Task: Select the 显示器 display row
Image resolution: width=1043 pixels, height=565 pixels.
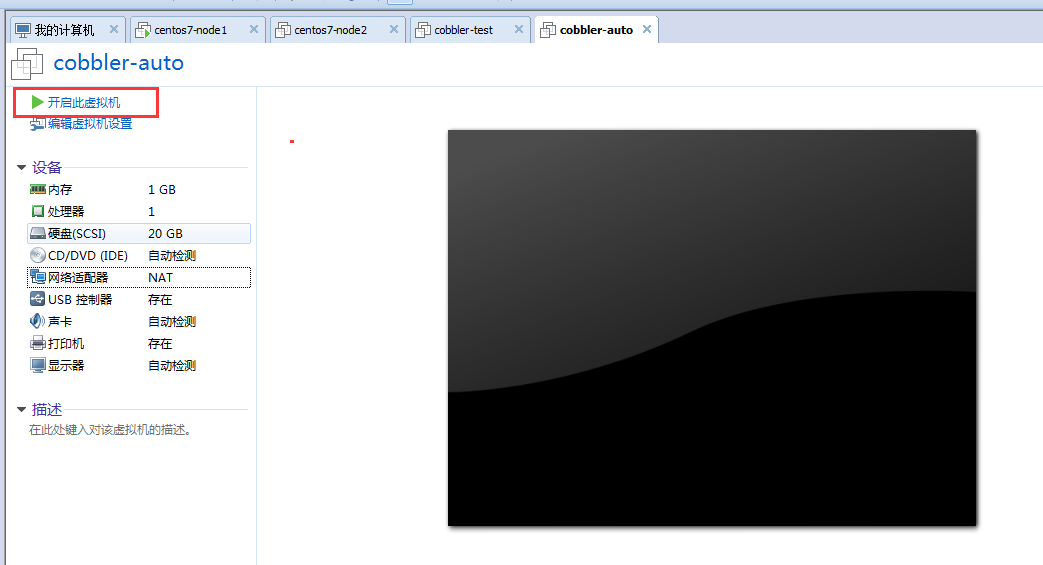Action: click(138, 365)
